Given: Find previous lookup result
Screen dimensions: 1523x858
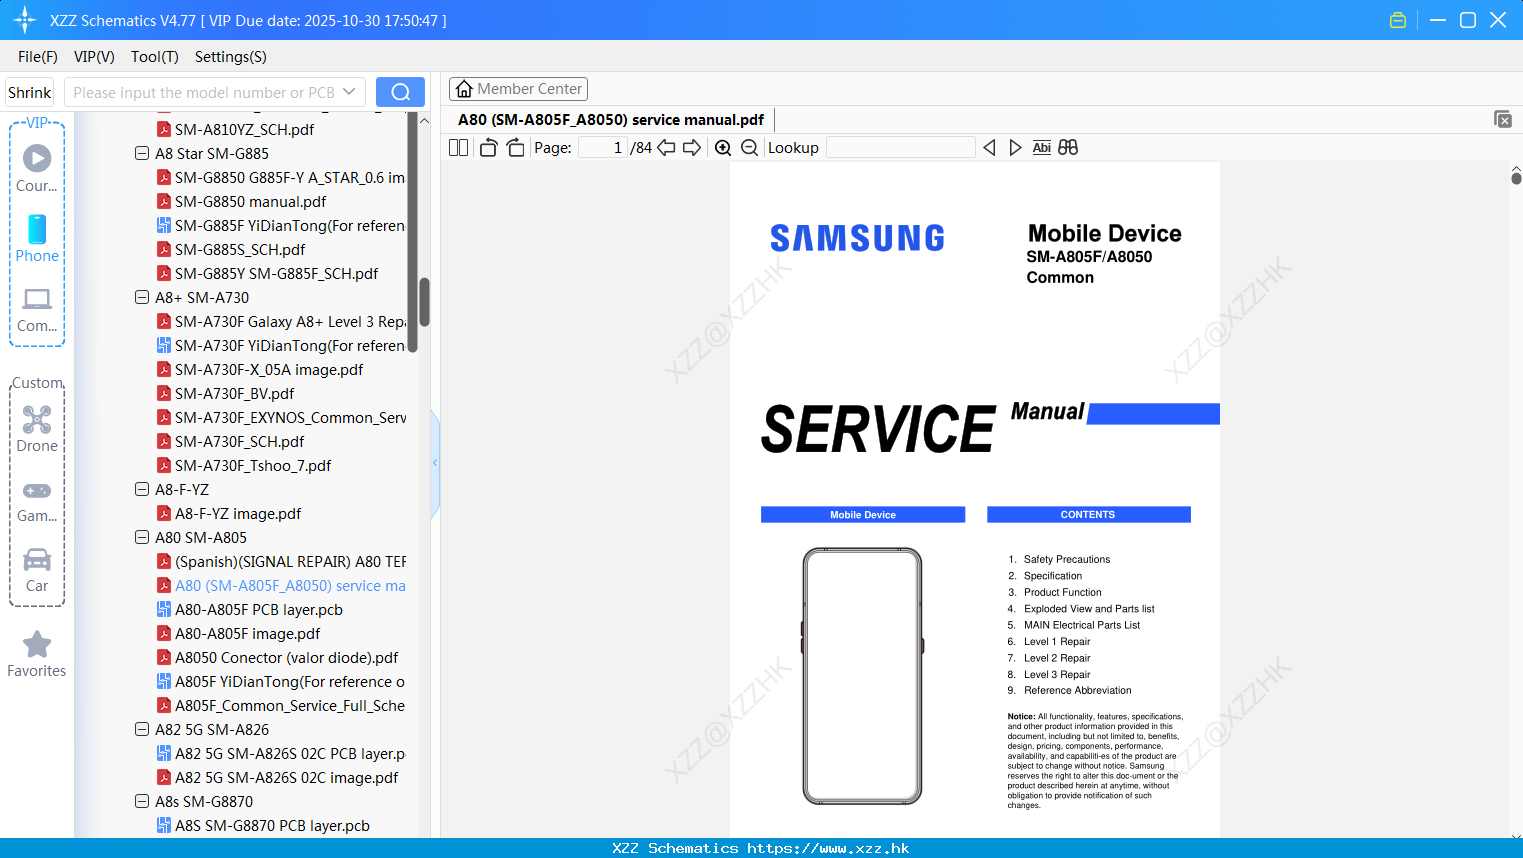Looking at the screenshot, I should point(989,147).
